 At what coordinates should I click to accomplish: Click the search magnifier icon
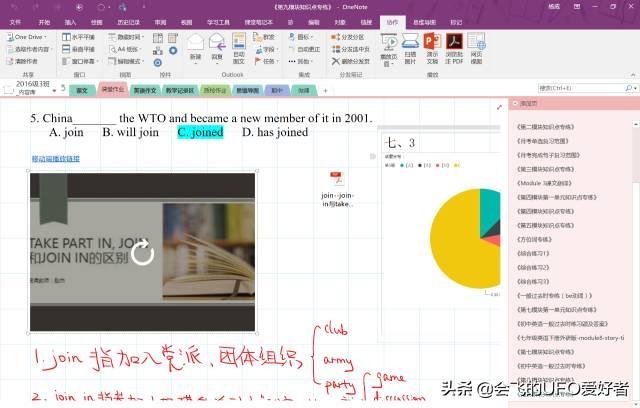click(629, 88)
